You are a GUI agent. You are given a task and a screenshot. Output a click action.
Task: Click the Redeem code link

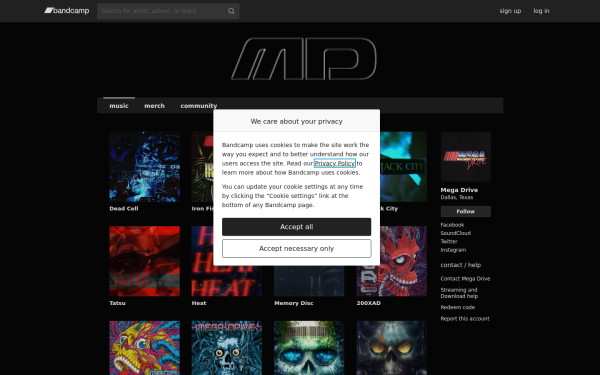coord(458,307)
